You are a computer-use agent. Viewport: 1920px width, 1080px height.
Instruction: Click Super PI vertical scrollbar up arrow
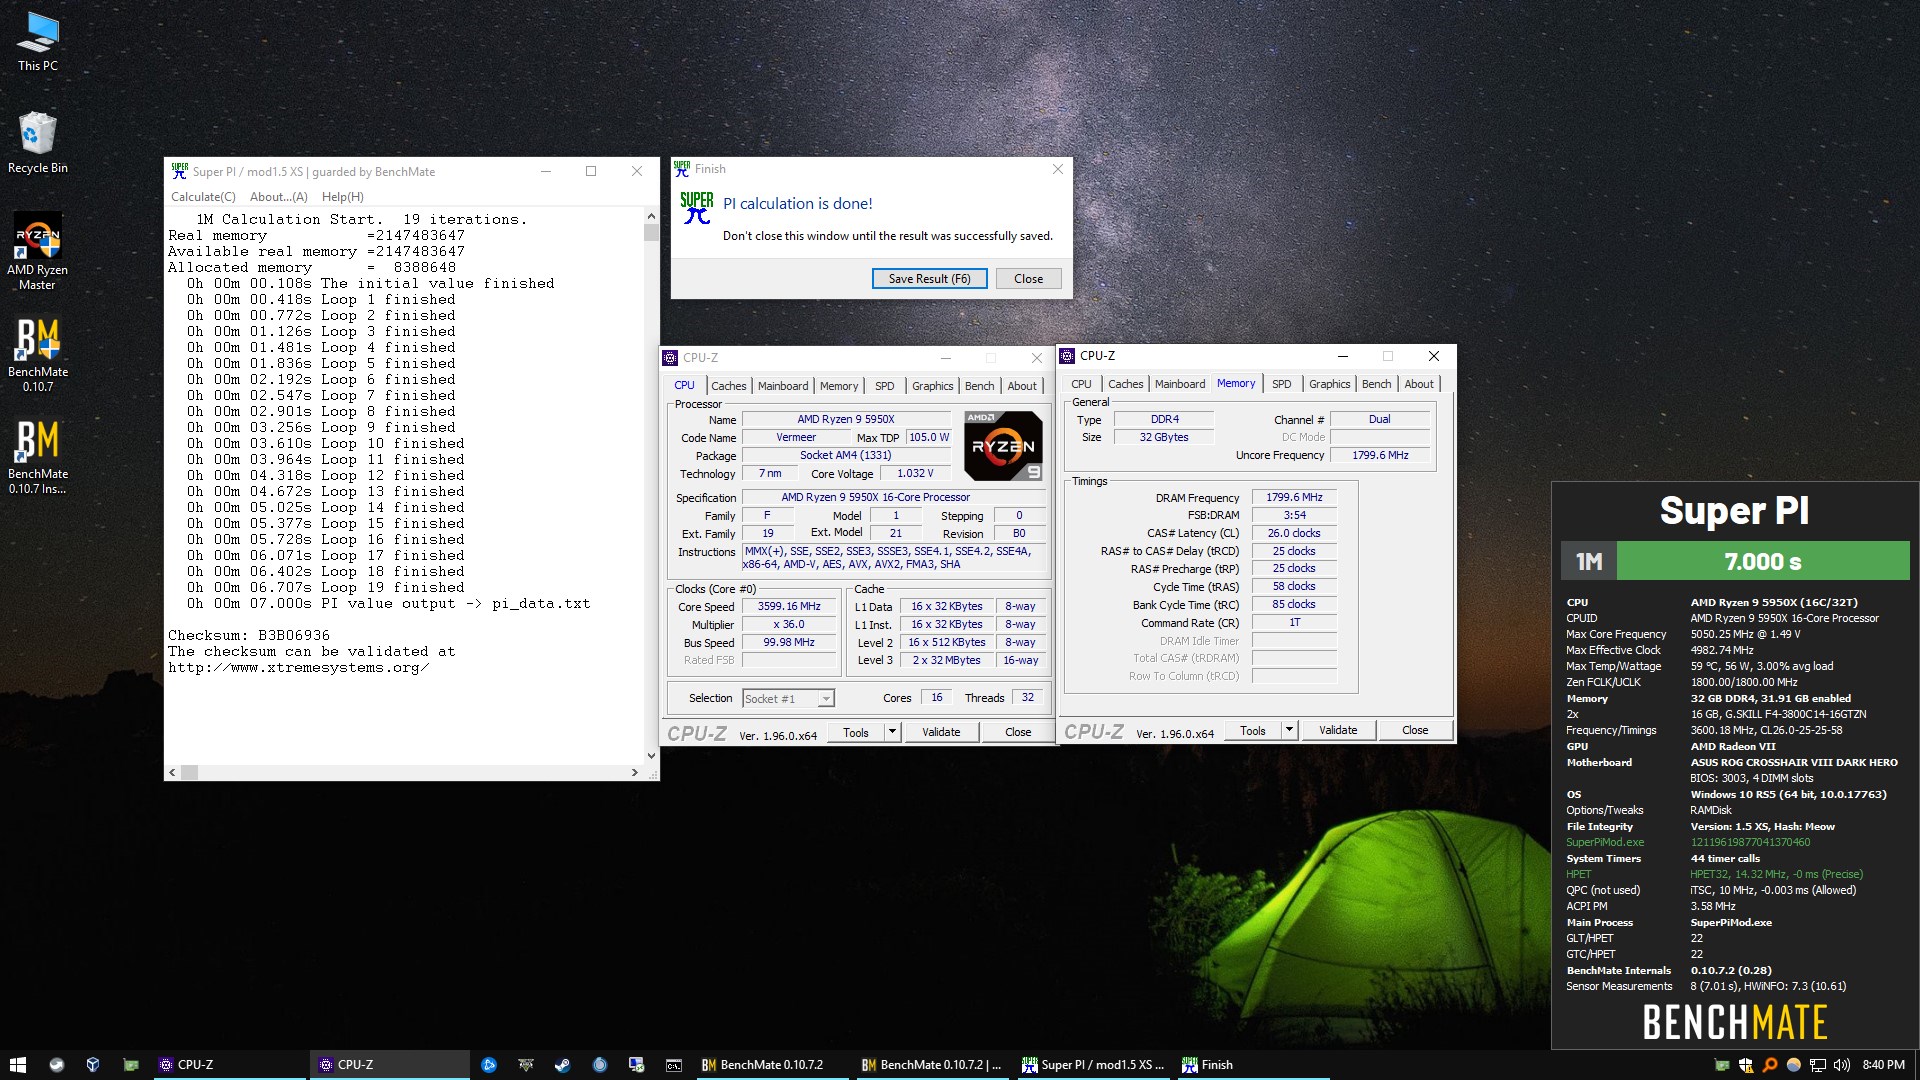coord(651,216)
